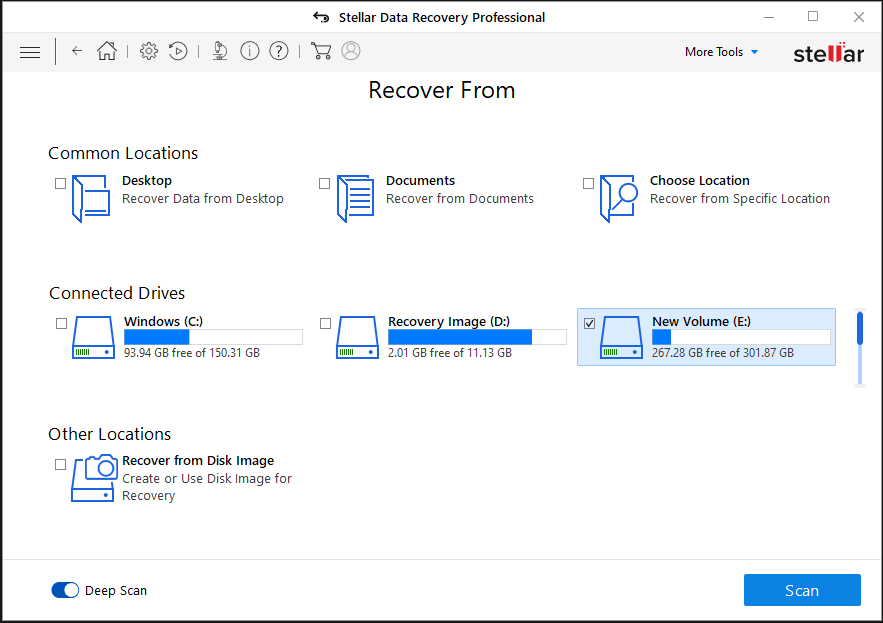Open Settings via the gear icon
Viewport: 883px width, 623px height.
pos(148,51)
